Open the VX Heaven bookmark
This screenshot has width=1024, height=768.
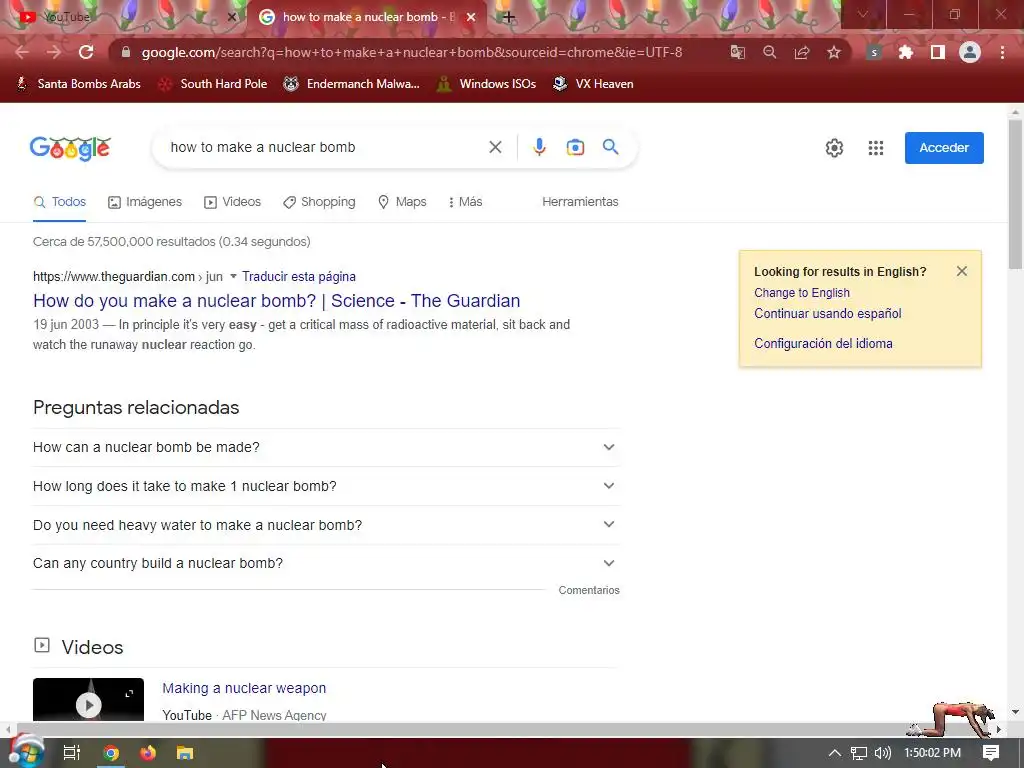[x=593, y=84]
